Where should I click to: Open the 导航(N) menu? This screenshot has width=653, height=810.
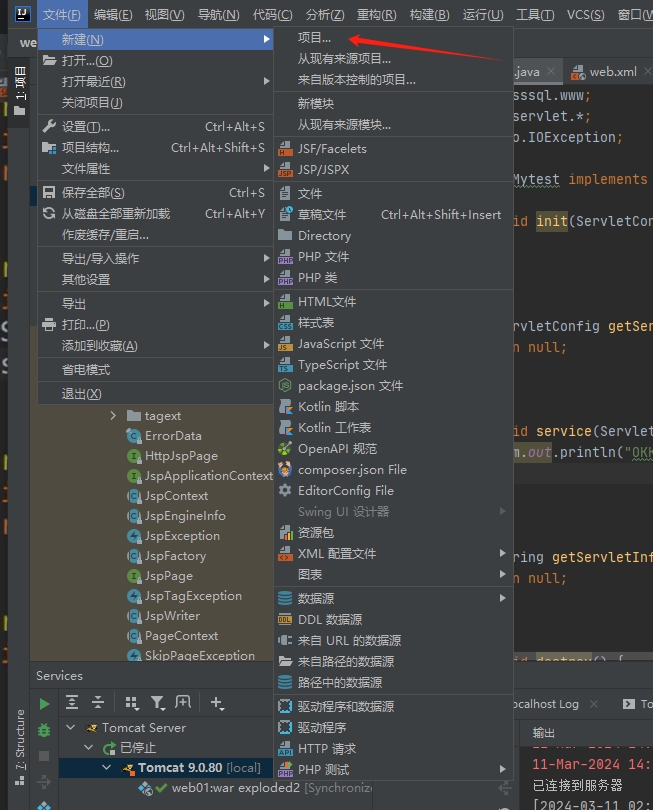(x=219, y=14)
